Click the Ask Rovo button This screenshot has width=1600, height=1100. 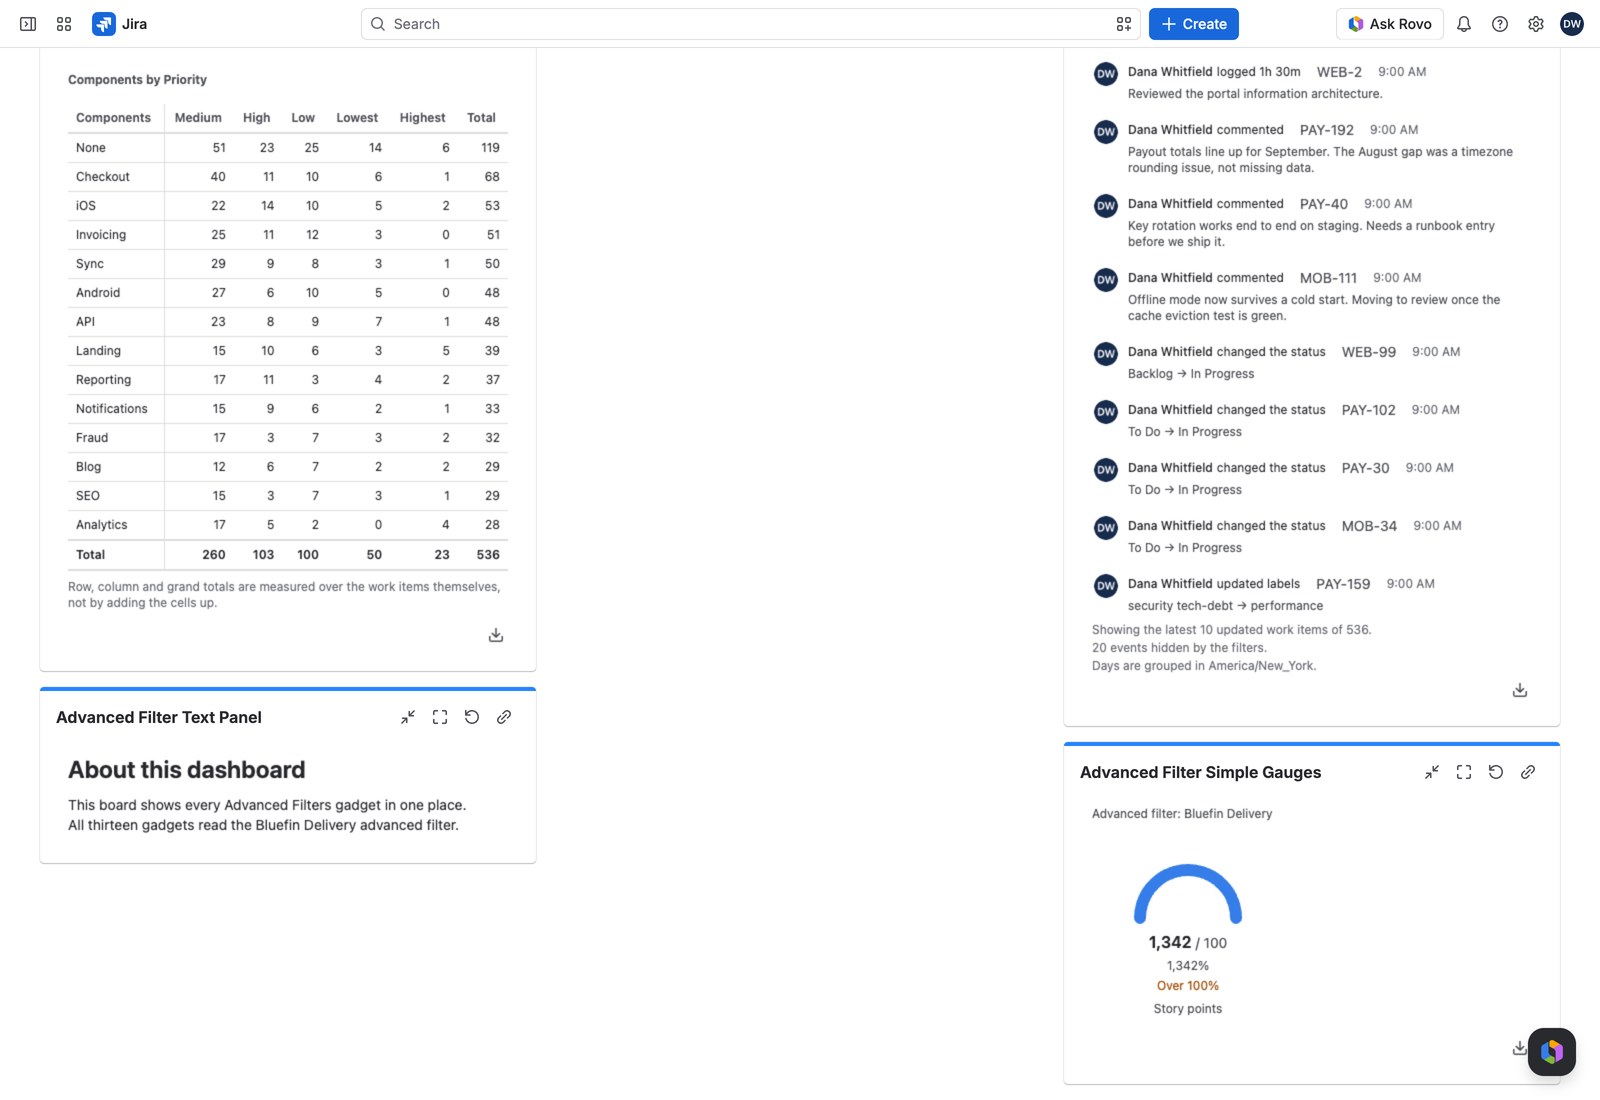click(x=1390, y=24)
